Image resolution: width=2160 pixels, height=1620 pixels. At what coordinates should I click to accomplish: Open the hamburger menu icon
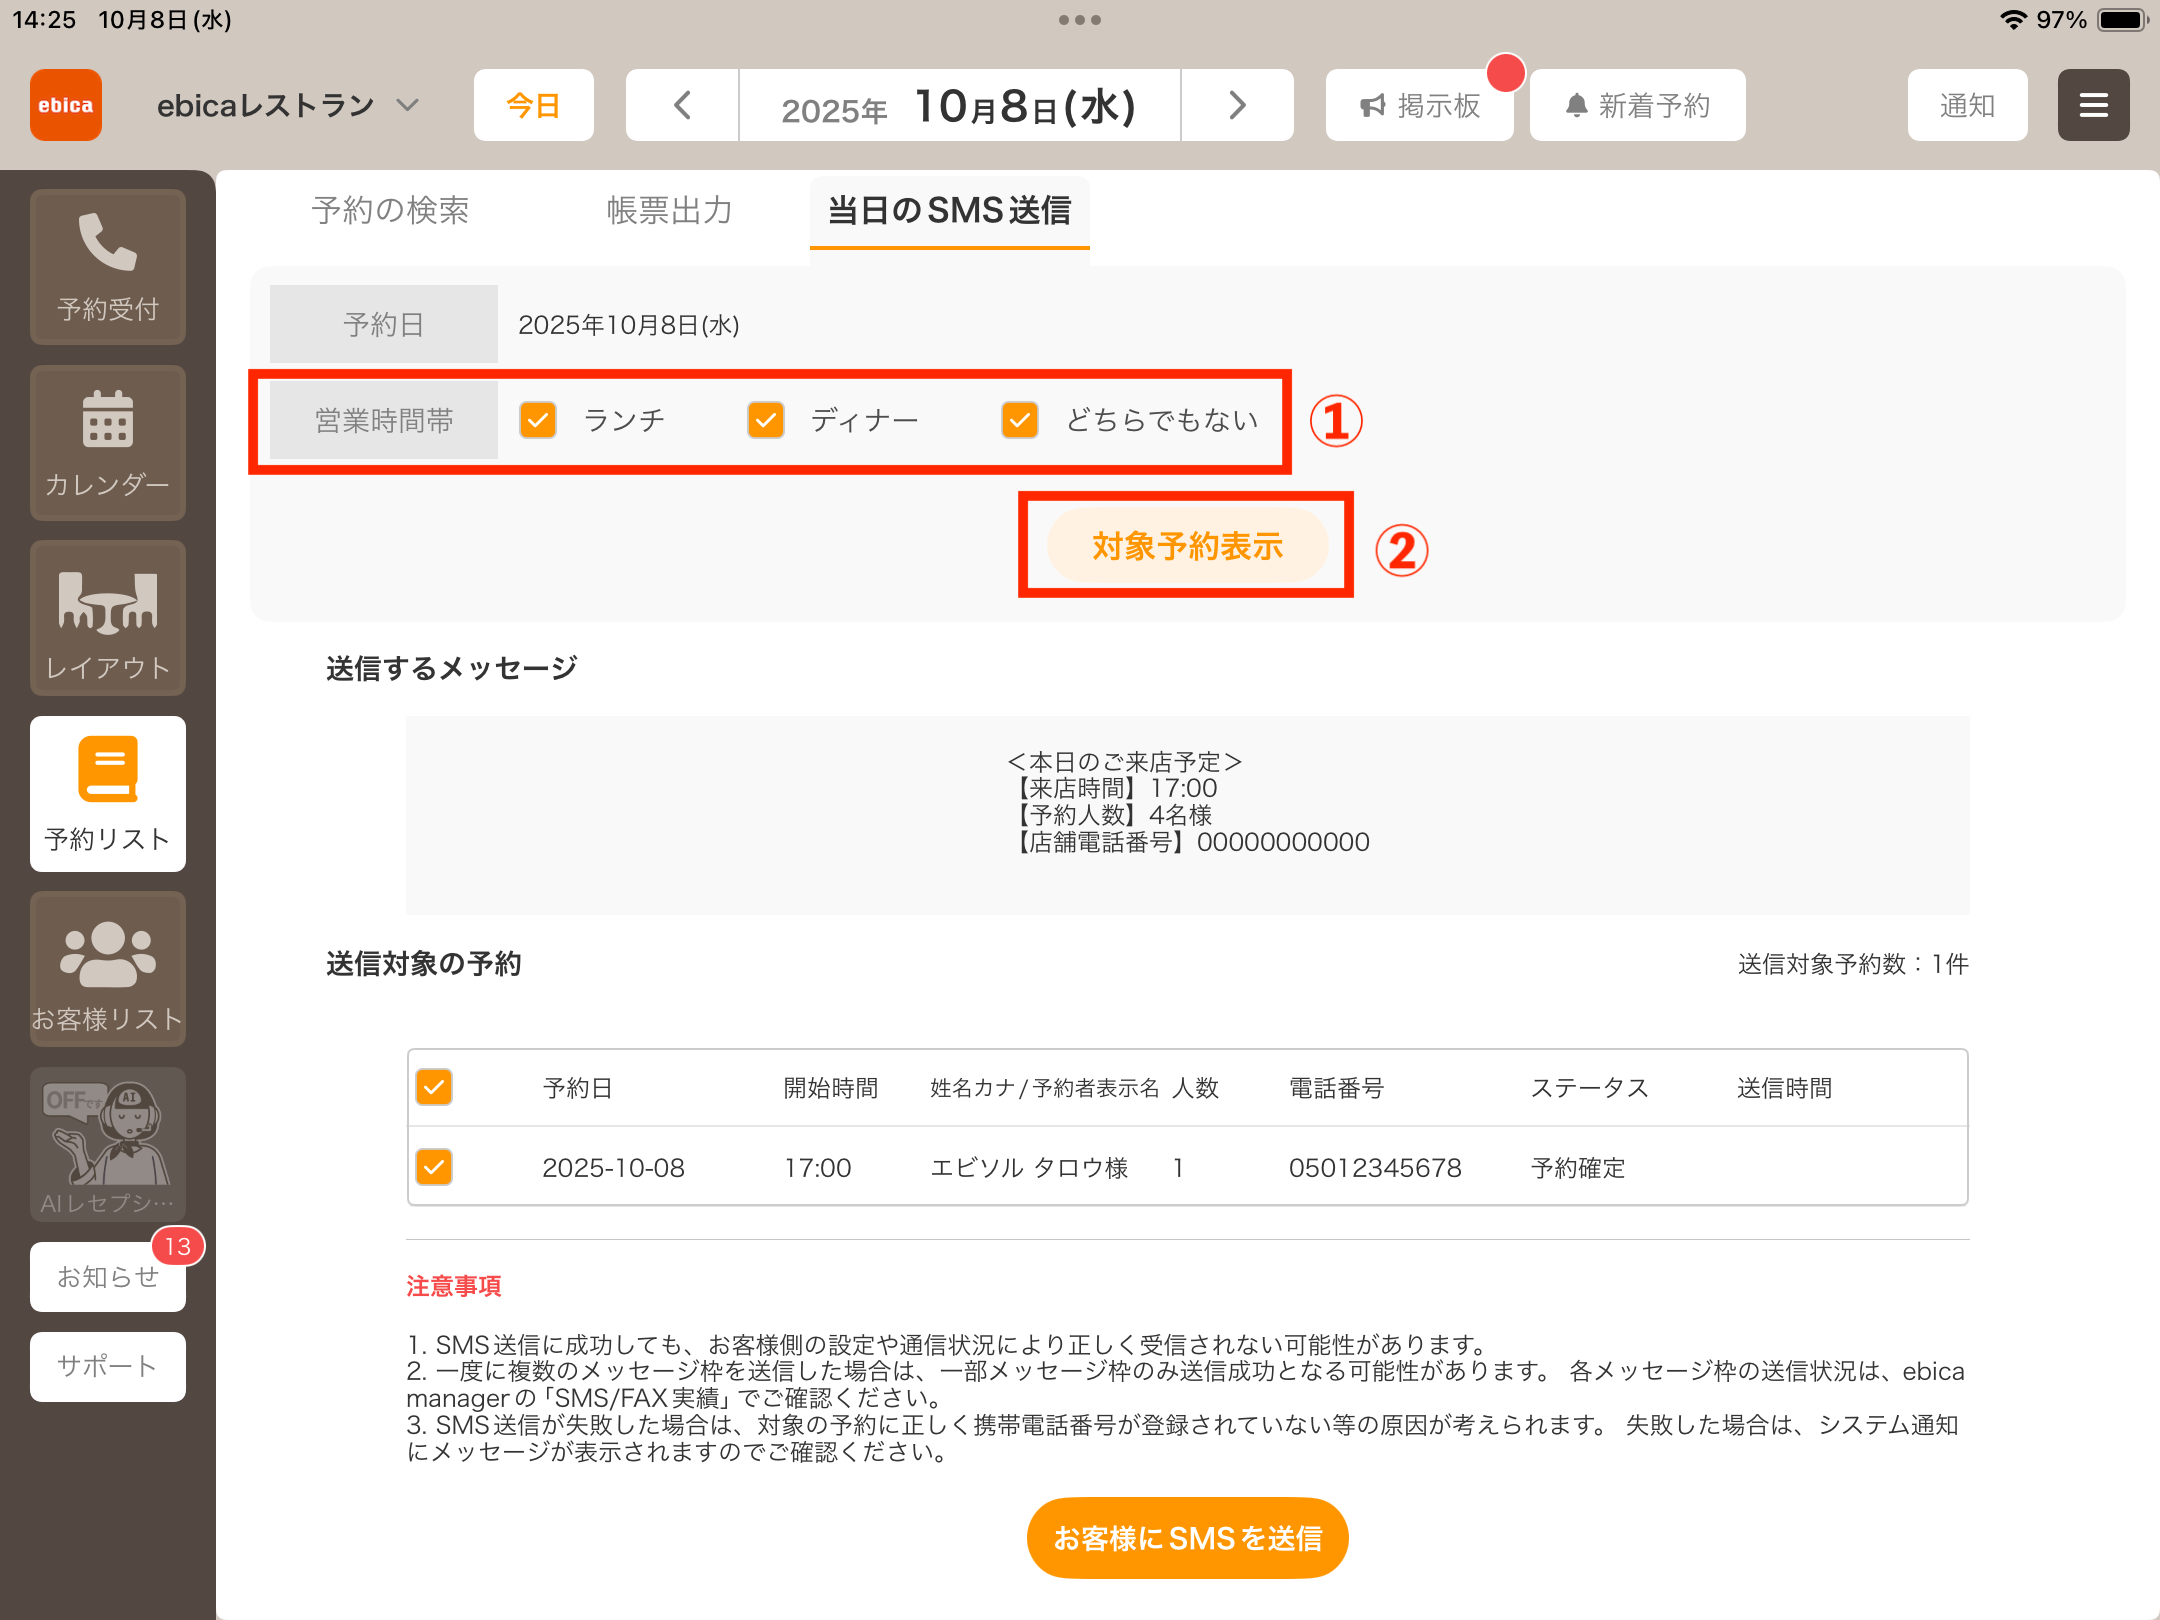[2094, 105]
